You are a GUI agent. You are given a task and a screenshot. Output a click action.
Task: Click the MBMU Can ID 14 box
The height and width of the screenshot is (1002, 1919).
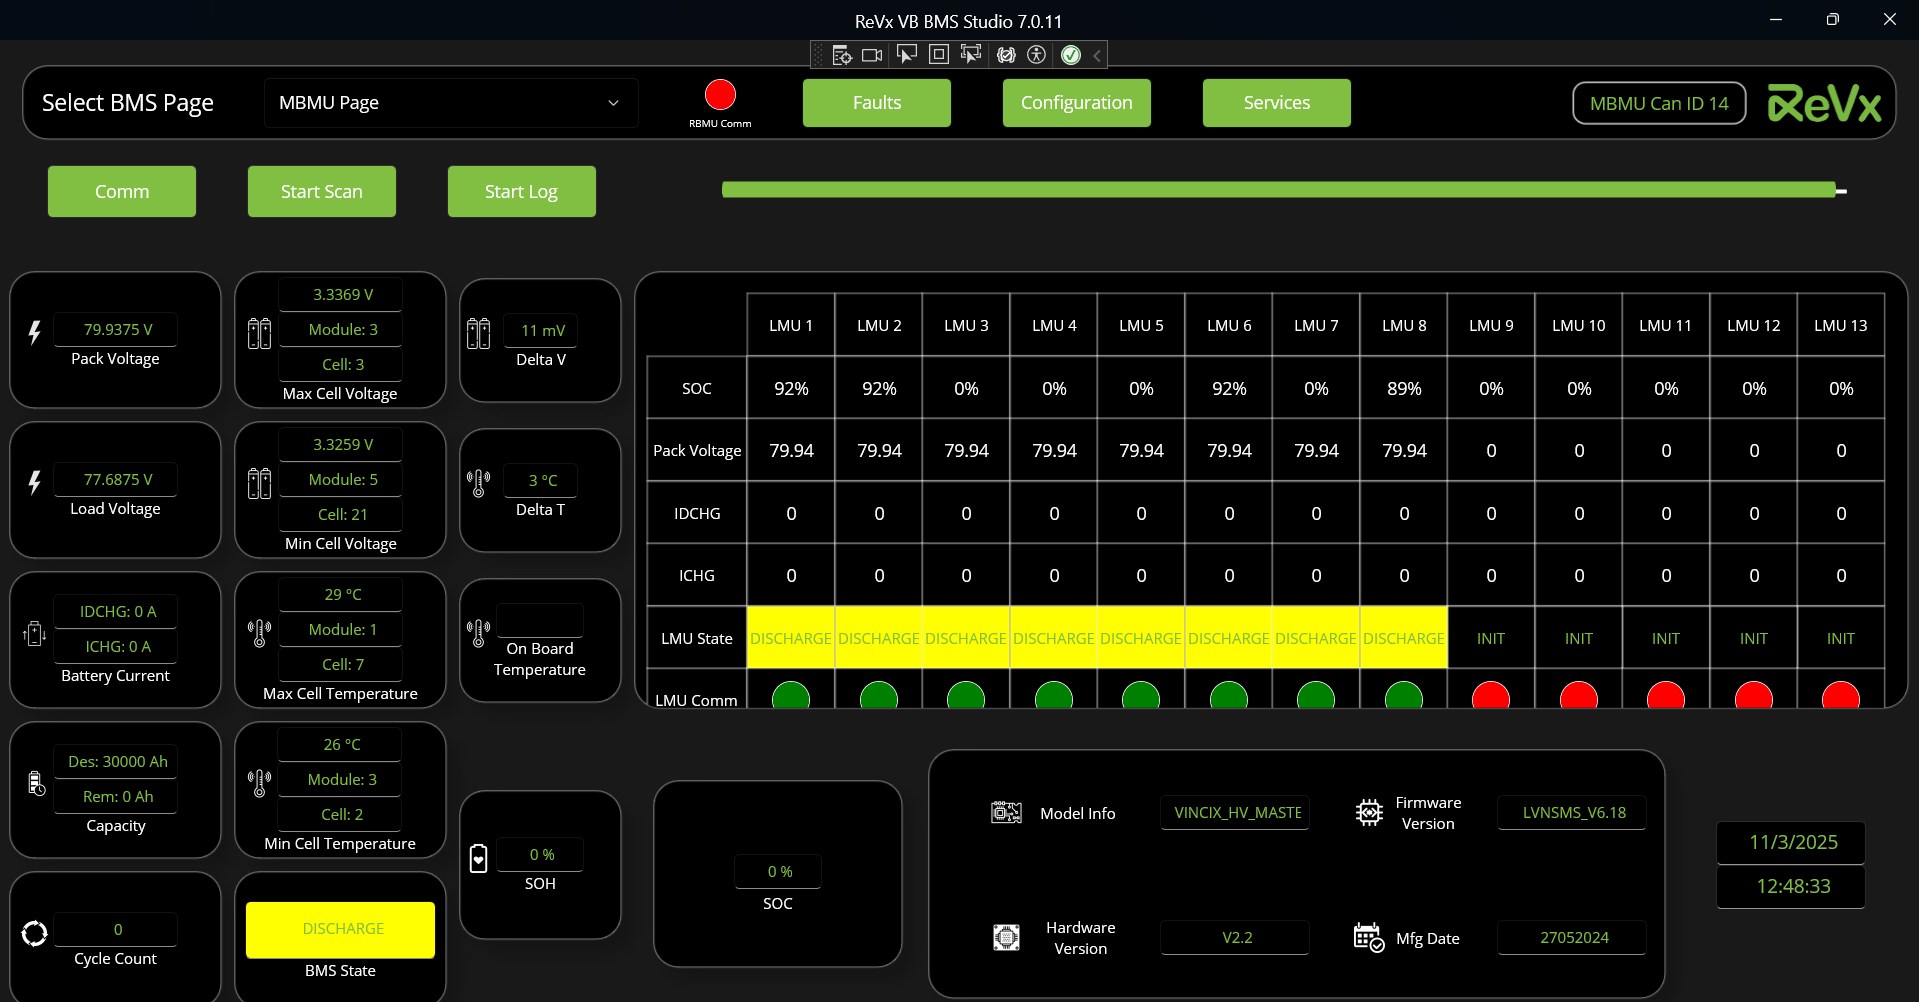[x=1659, y=103]
